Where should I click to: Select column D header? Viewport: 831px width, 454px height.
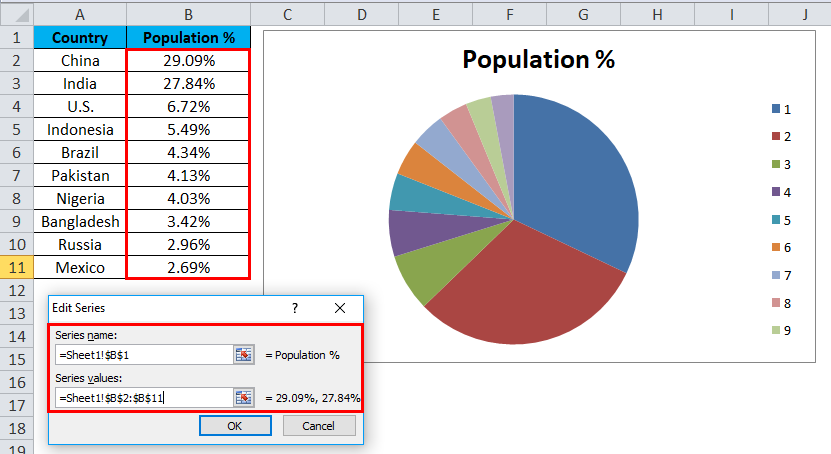coord(361,15)
